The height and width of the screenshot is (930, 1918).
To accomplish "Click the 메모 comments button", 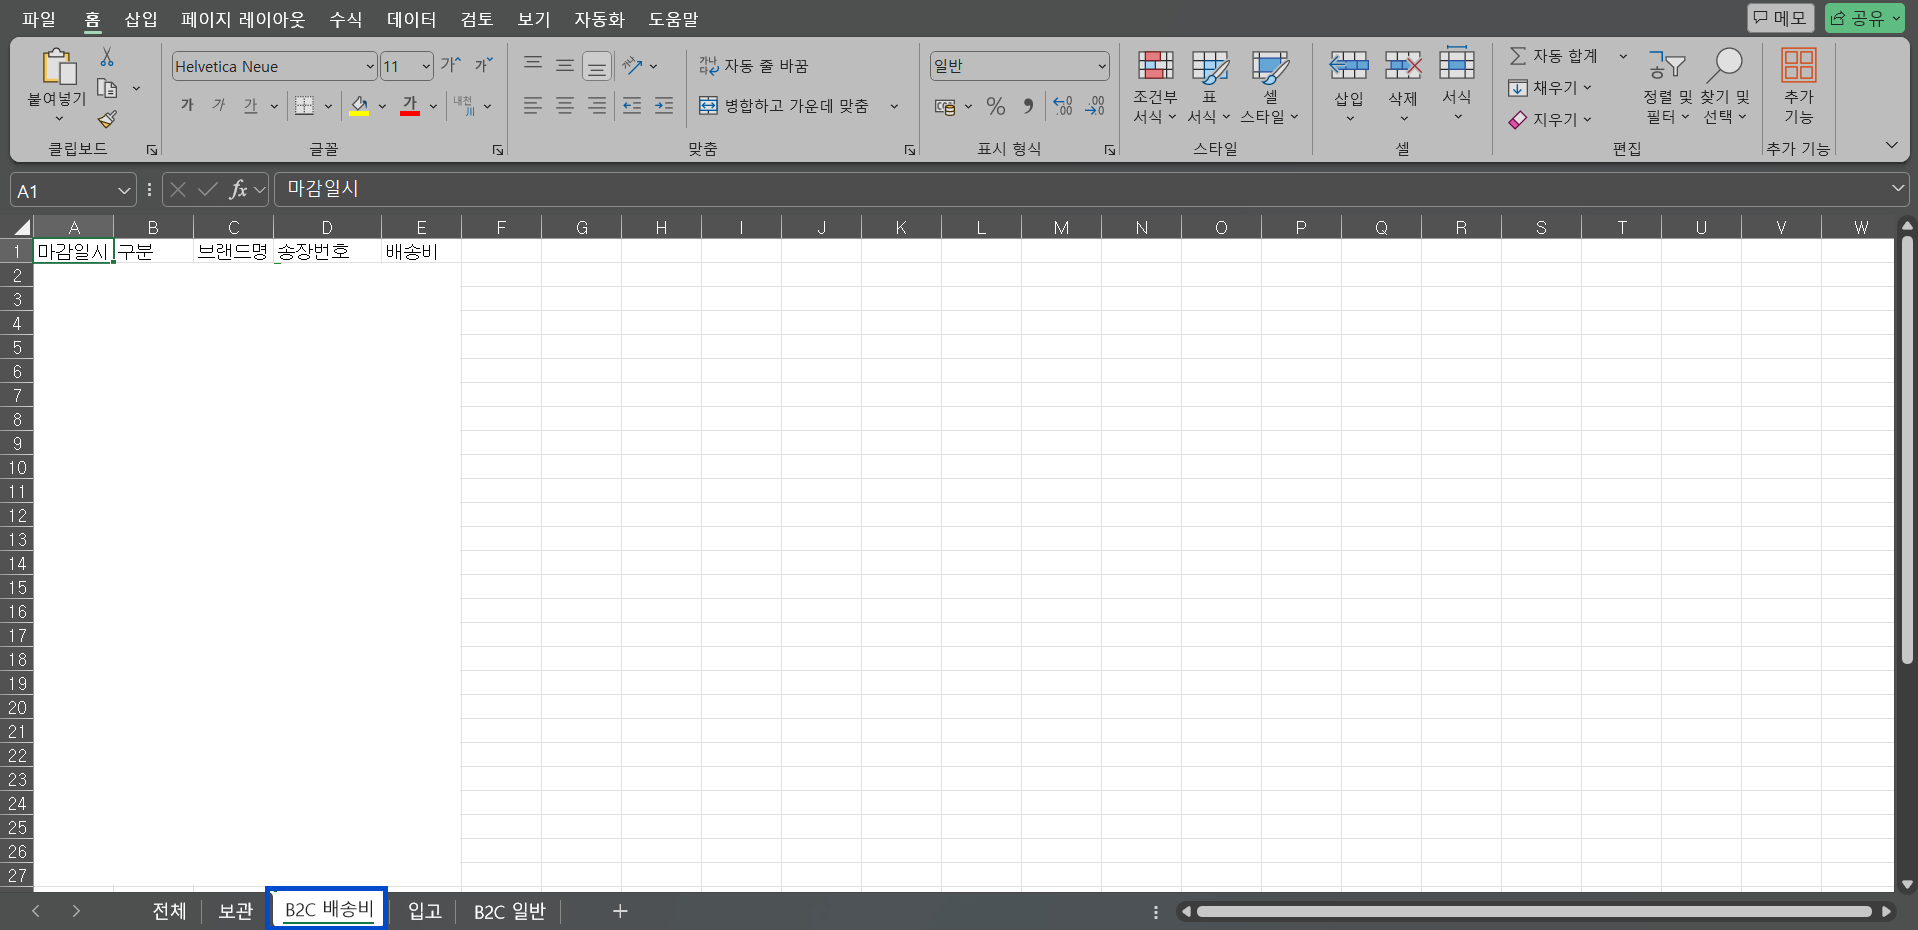I will (1780, 18).
